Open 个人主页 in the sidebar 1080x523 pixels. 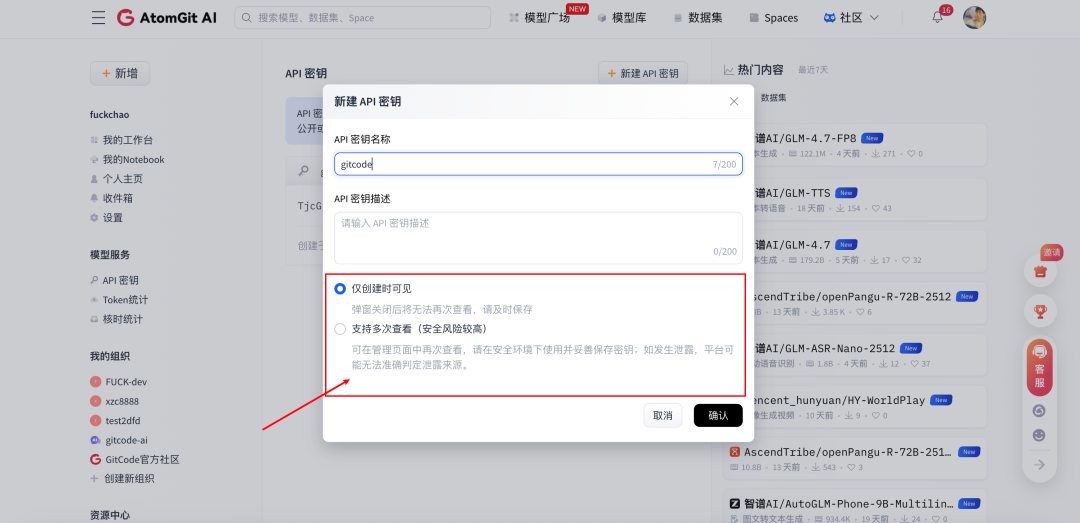(116, 178)
